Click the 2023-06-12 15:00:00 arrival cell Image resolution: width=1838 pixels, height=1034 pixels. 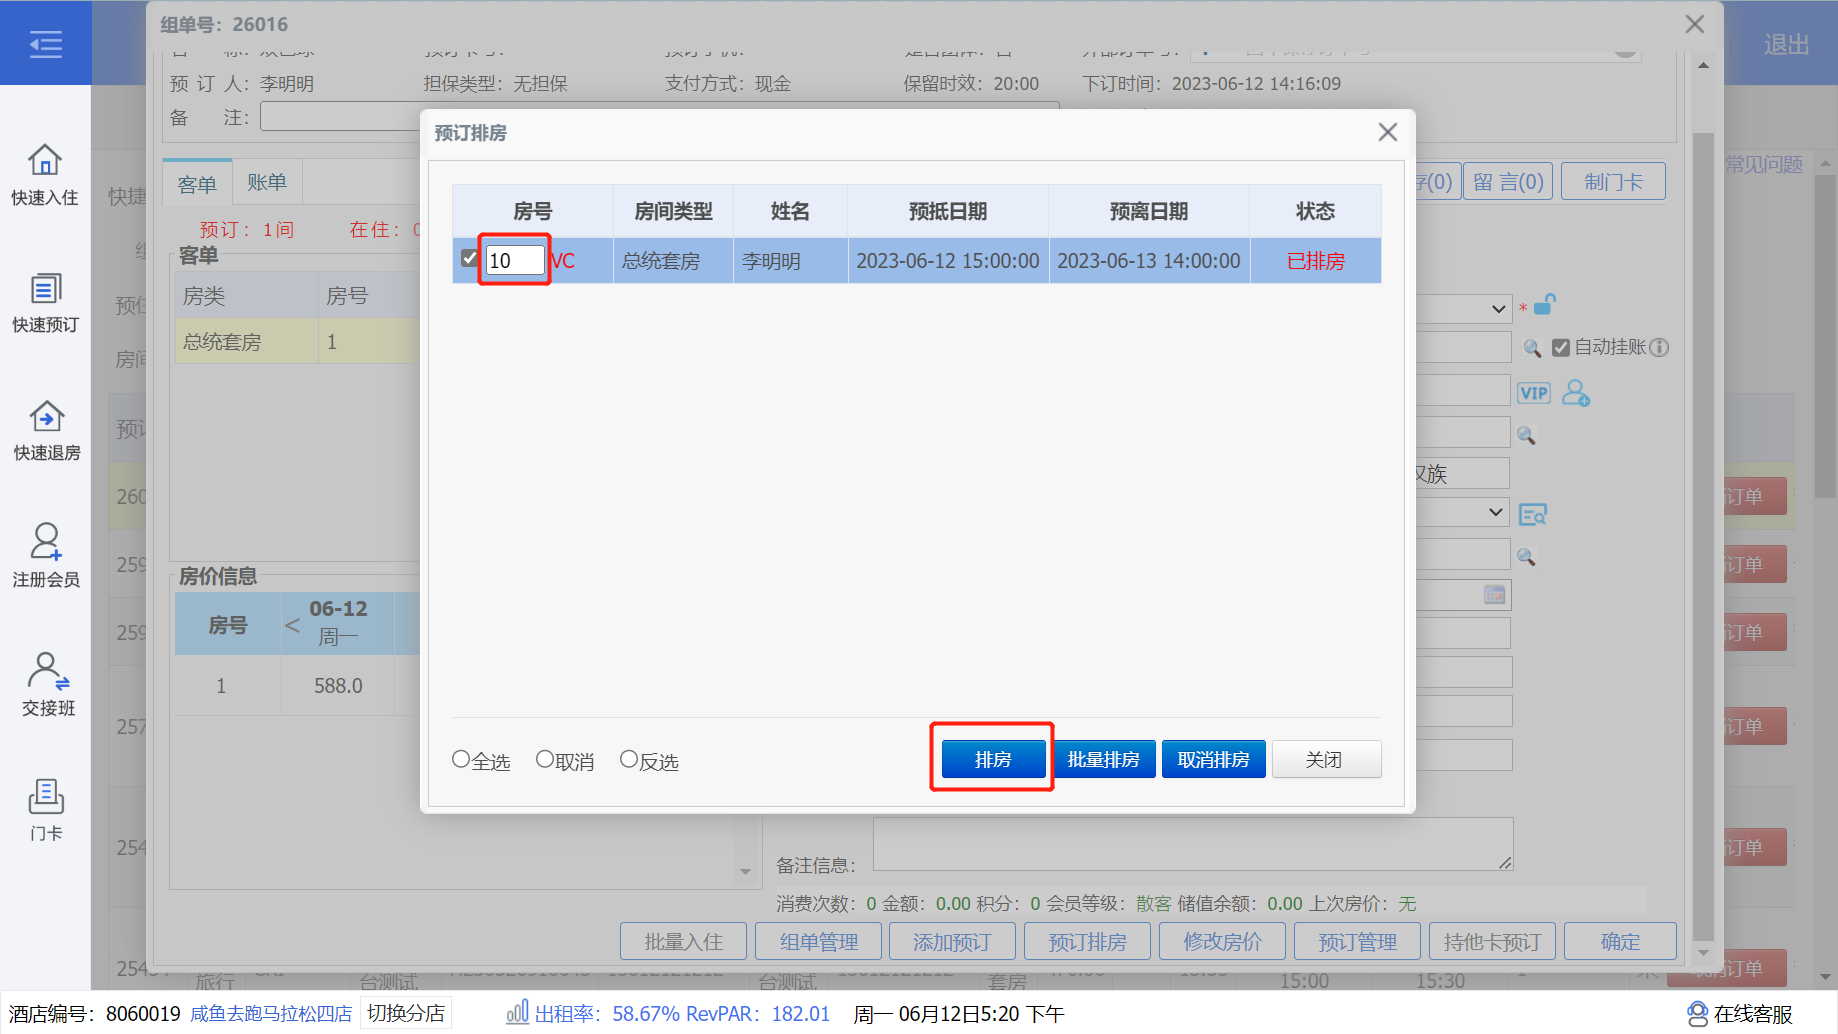click(948, 261)
